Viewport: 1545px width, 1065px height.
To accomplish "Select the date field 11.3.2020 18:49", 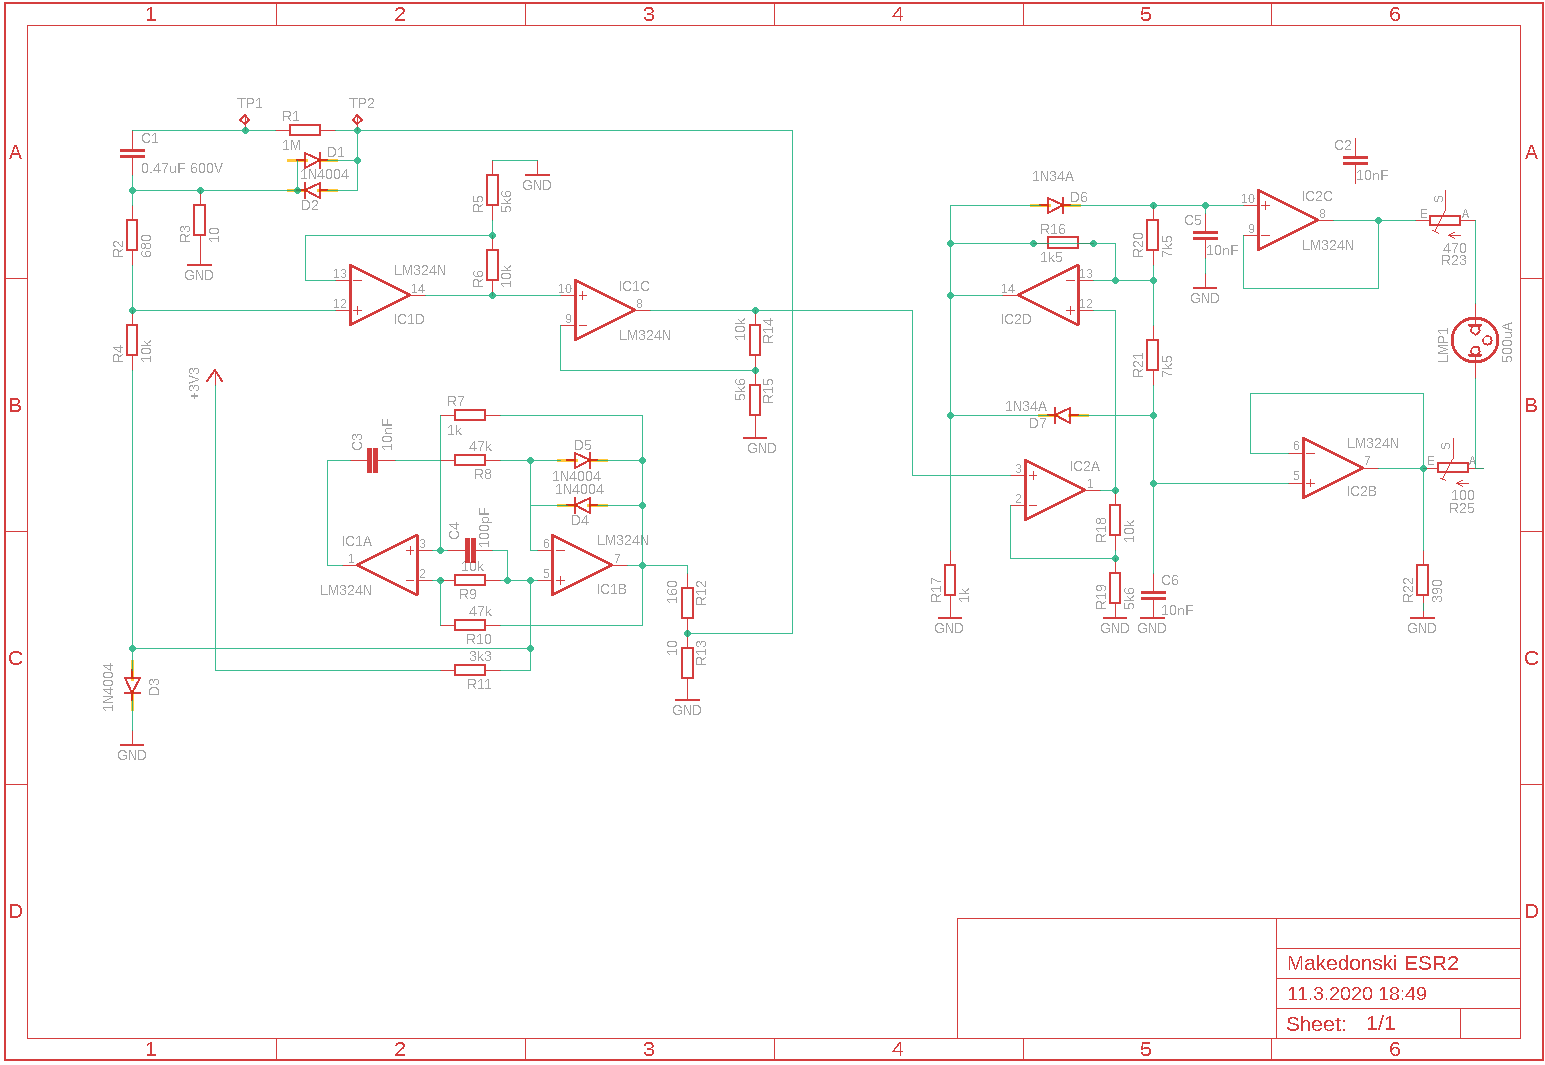I will click(x=1356, y=994).
